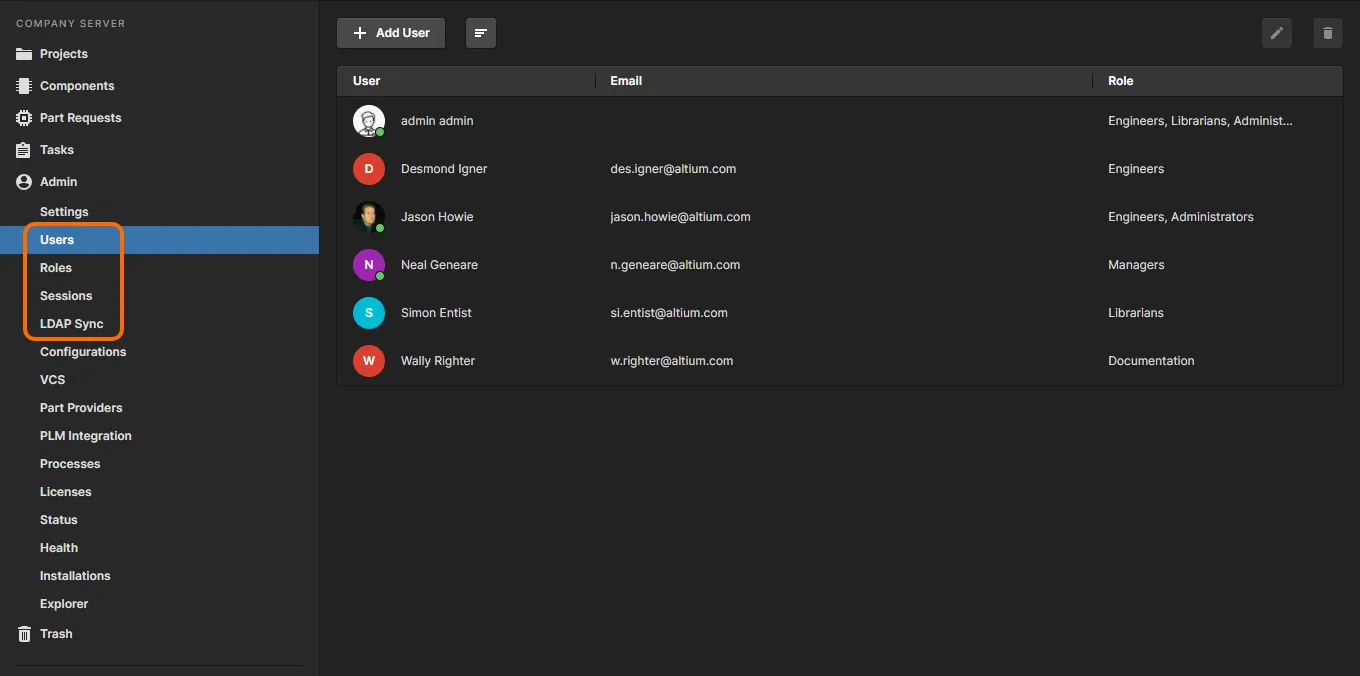Click the Tasks clipboard icon
The width and height of the screenshot is (1360, 676).
pos(24,150)
